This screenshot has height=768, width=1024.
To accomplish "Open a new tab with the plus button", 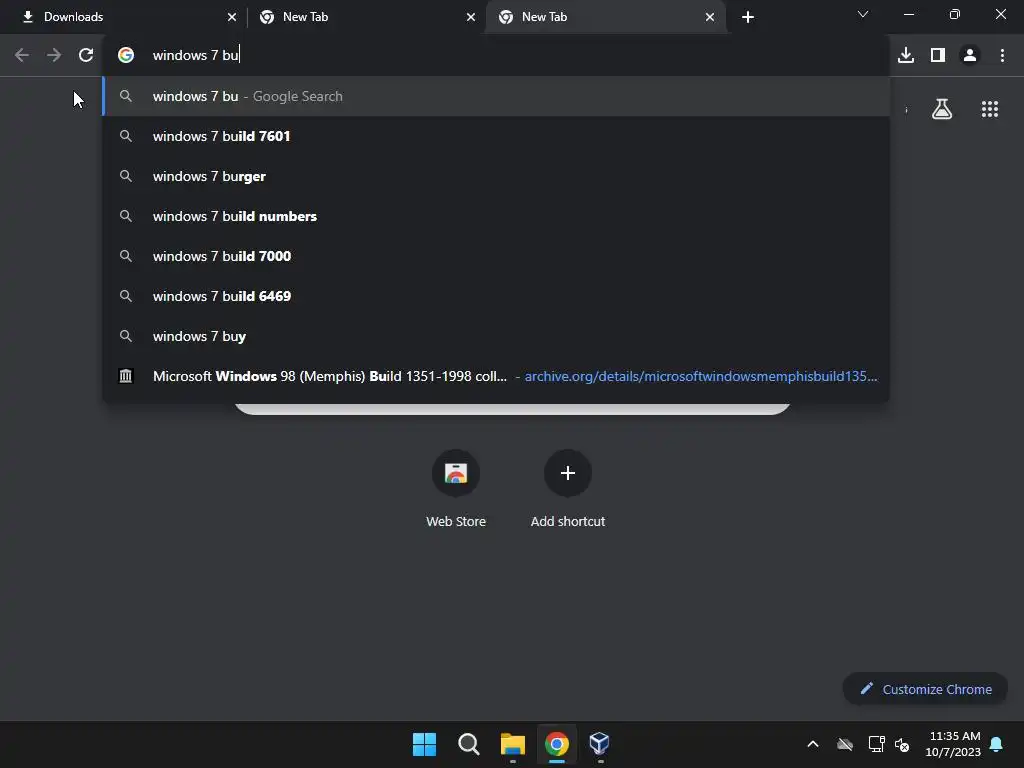I will (x=748, y=17).
